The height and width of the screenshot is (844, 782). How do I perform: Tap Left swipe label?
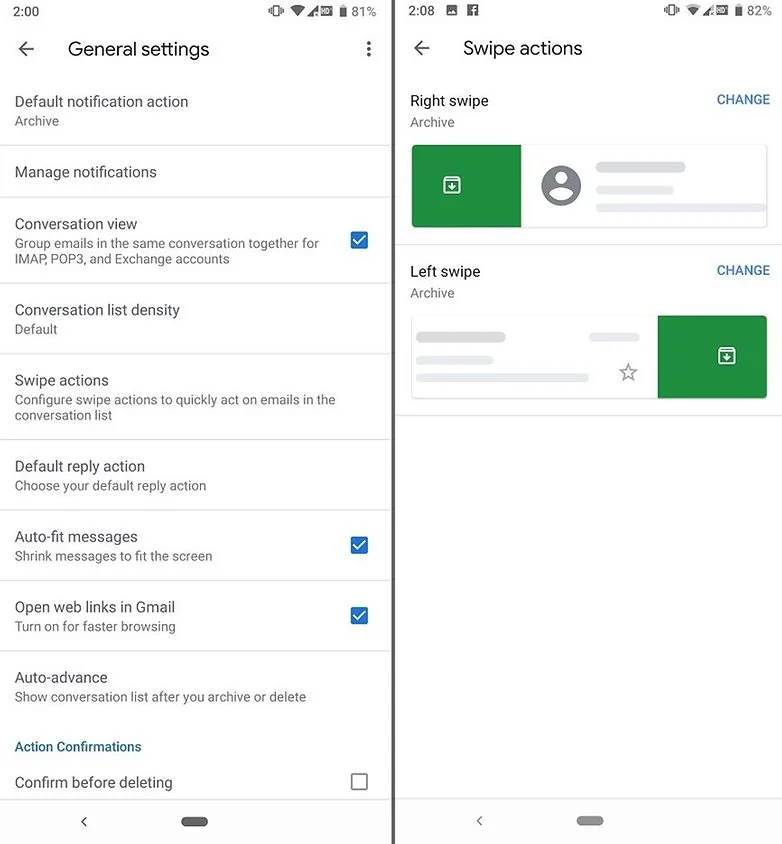tap(445, 271)
